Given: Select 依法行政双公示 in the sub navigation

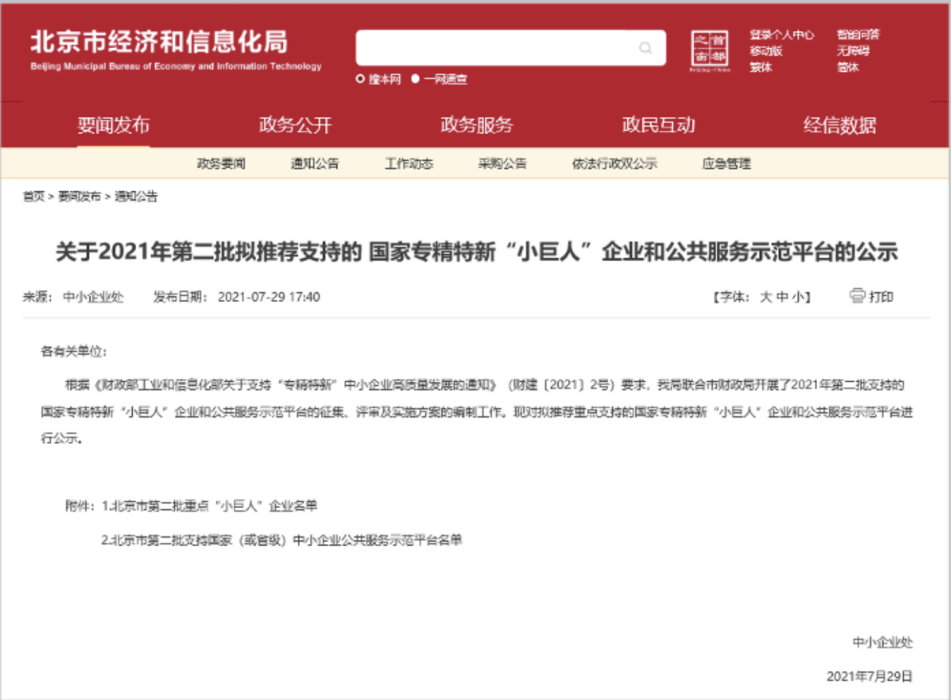Looking at the screenshot, I should (614, 163).
